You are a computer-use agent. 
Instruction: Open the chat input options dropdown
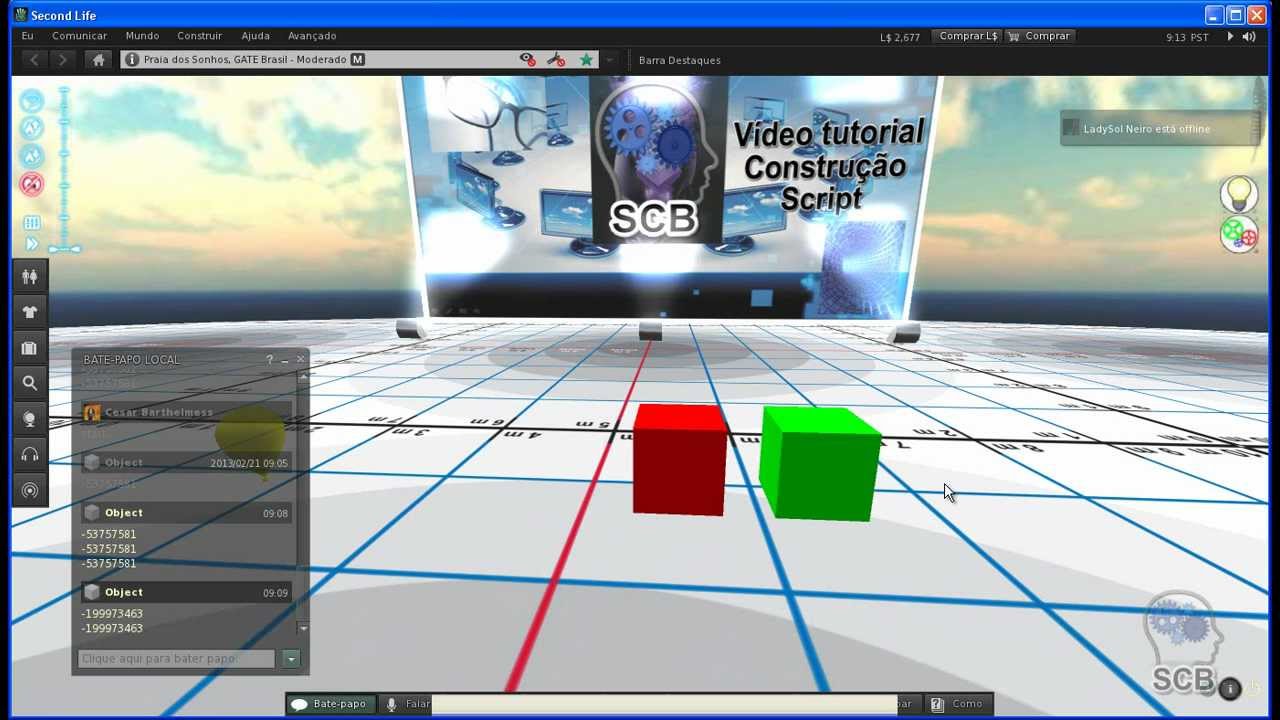tap(291, 659)
